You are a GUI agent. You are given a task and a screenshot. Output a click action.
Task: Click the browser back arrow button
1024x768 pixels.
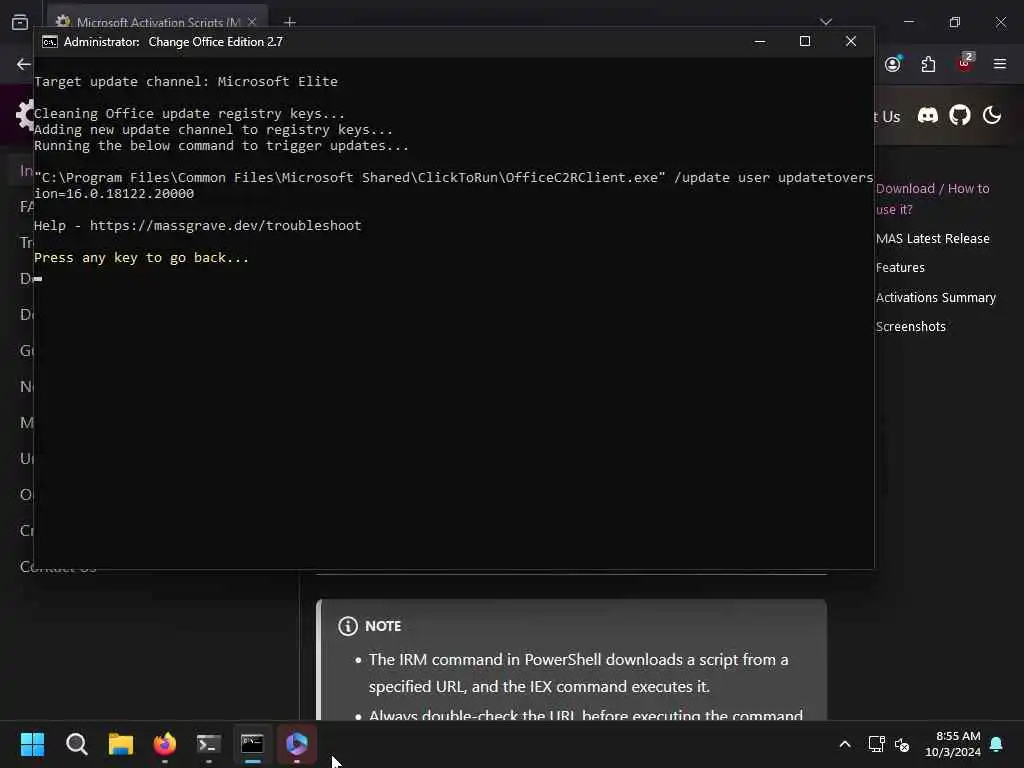point(24,64)
